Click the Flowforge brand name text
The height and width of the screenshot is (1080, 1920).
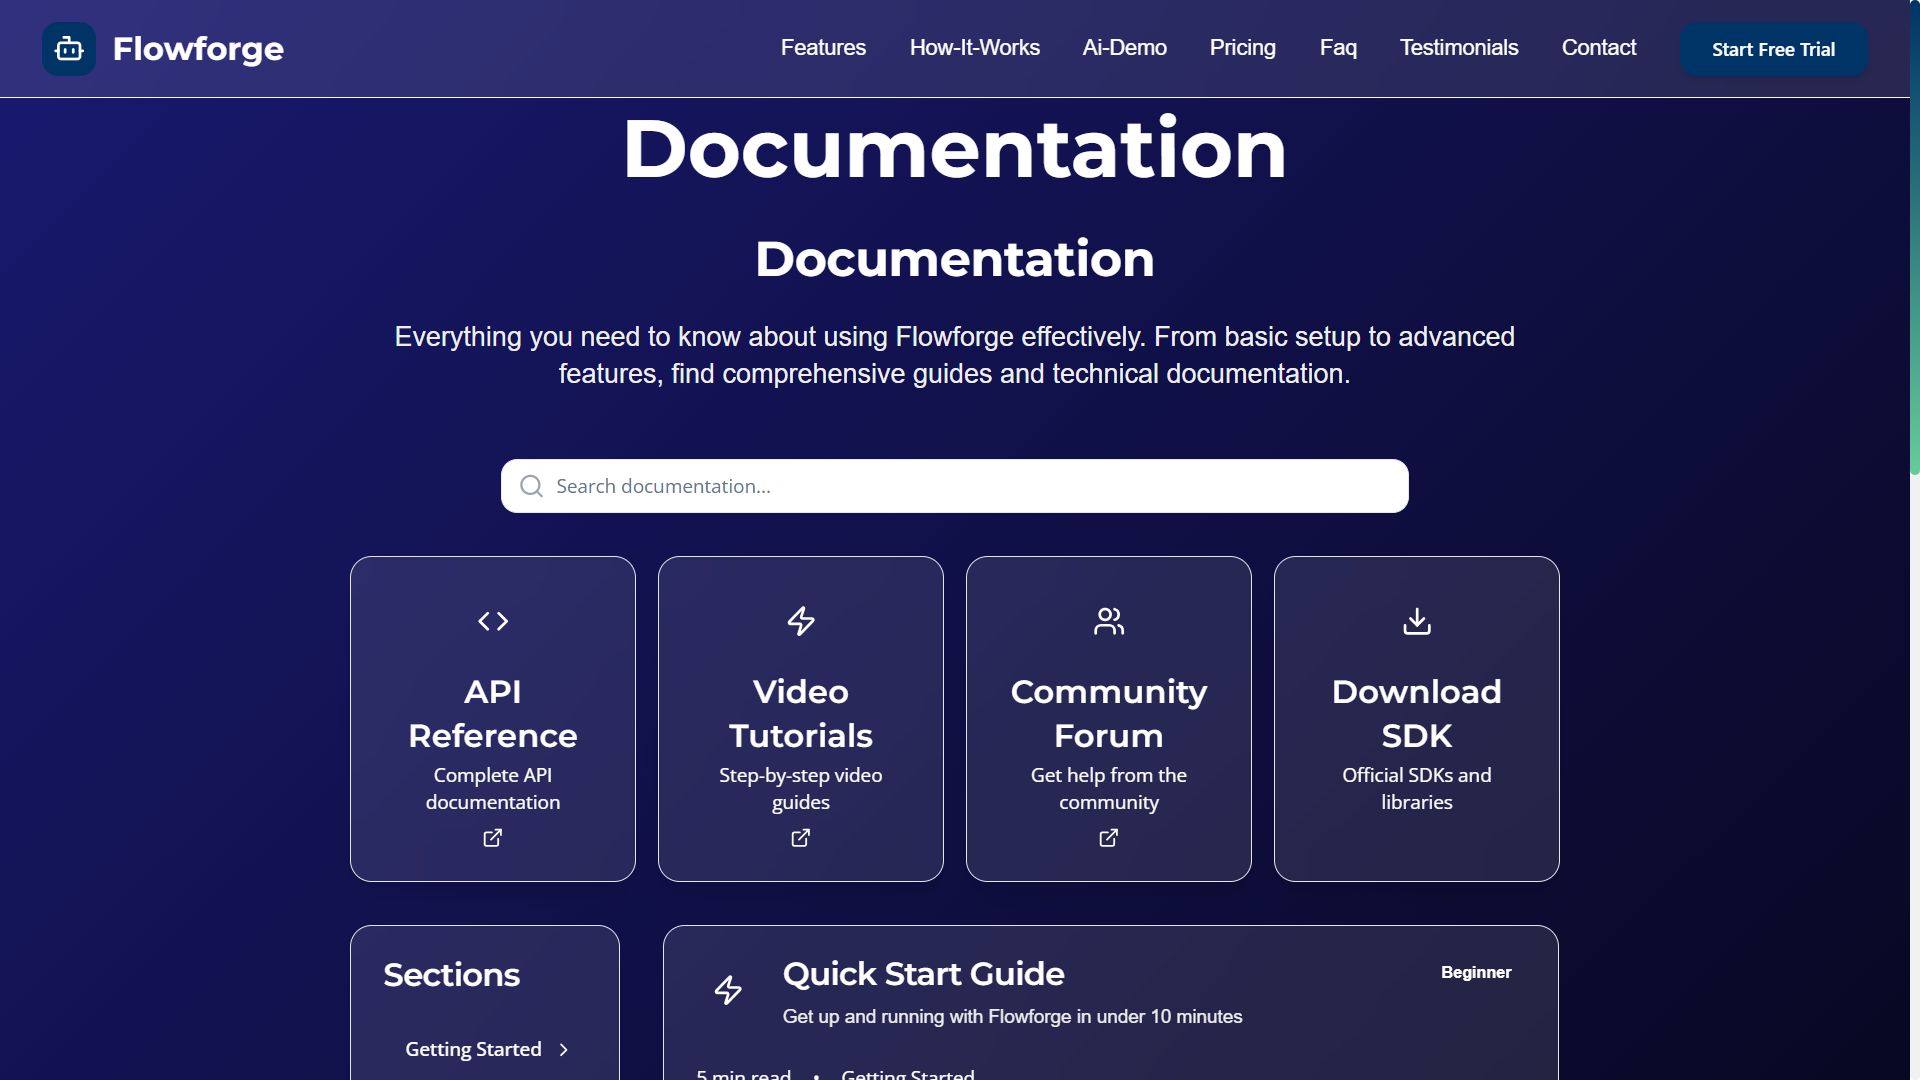pos(198,49)
